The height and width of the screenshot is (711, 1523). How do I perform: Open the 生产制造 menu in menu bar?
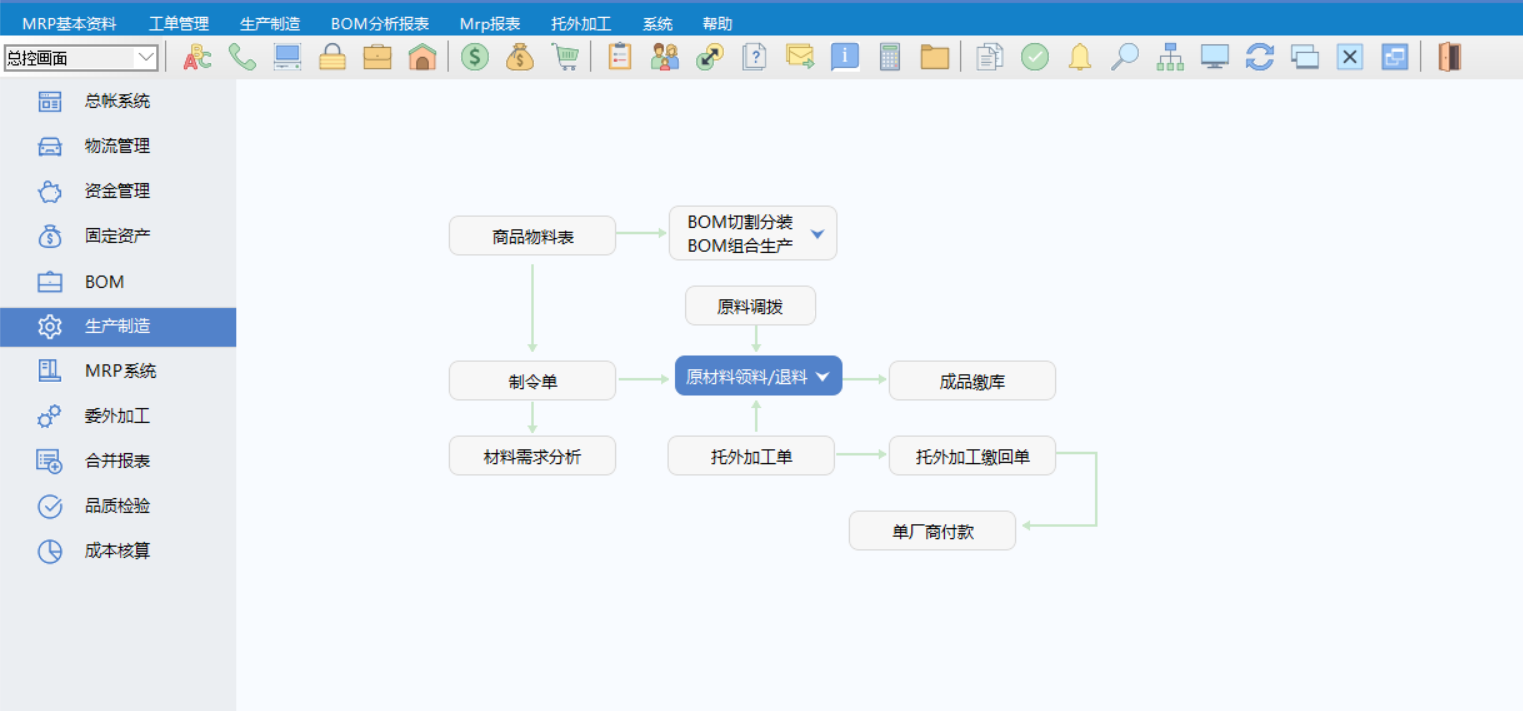tap(270, 24)
